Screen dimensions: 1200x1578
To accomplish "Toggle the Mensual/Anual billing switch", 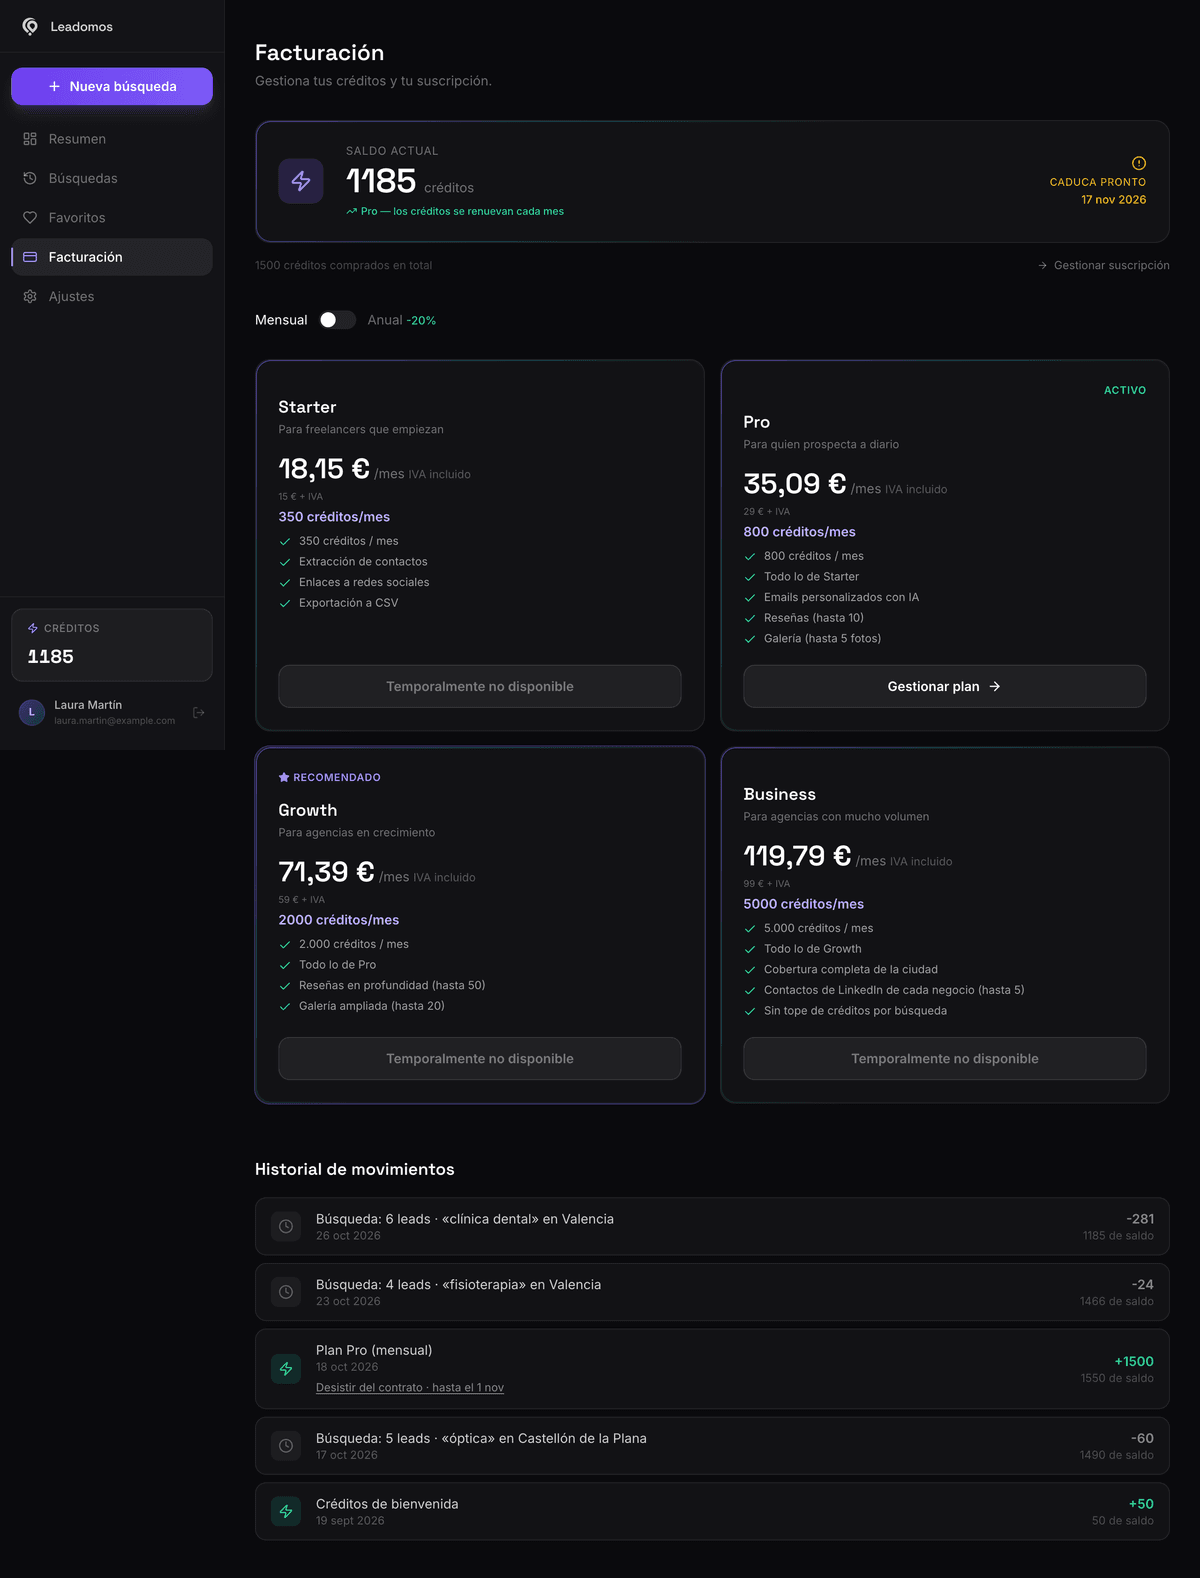I will [x=338, y=320].
